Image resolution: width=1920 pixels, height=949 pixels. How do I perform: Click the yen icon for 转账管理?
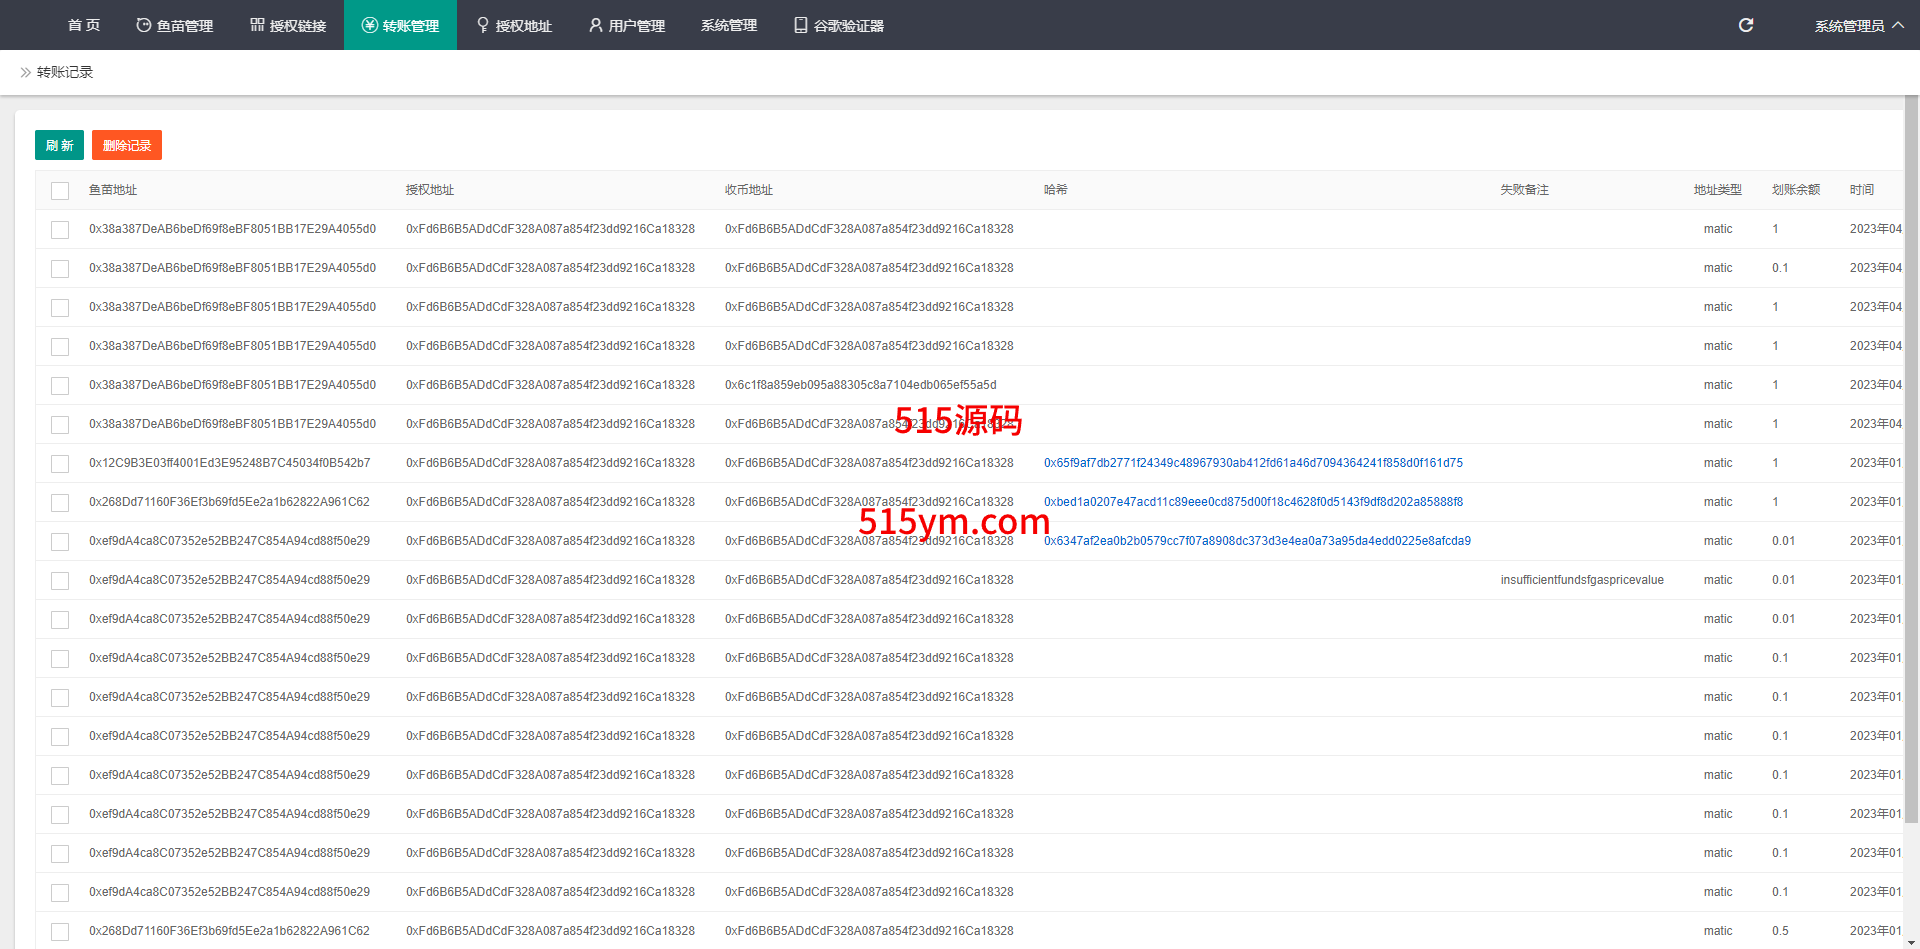tap(369, 25)
